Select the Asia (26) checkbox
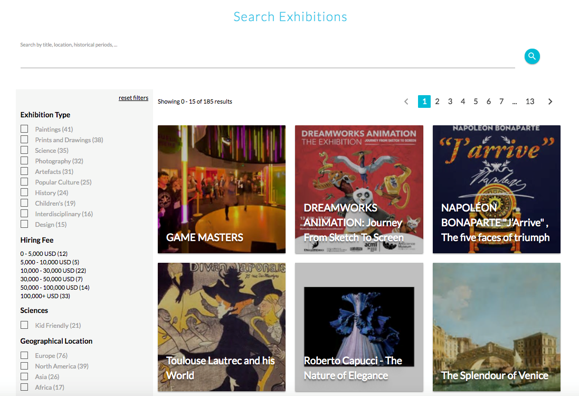Viewport: 579px width, 396px height. [24, 376]
